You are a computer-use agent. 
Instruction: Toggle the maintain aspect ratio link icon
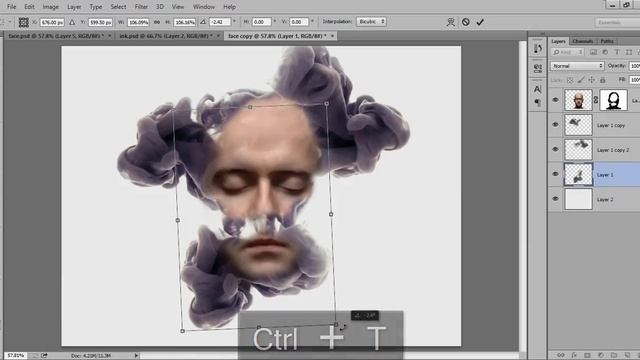click(157, 22)
